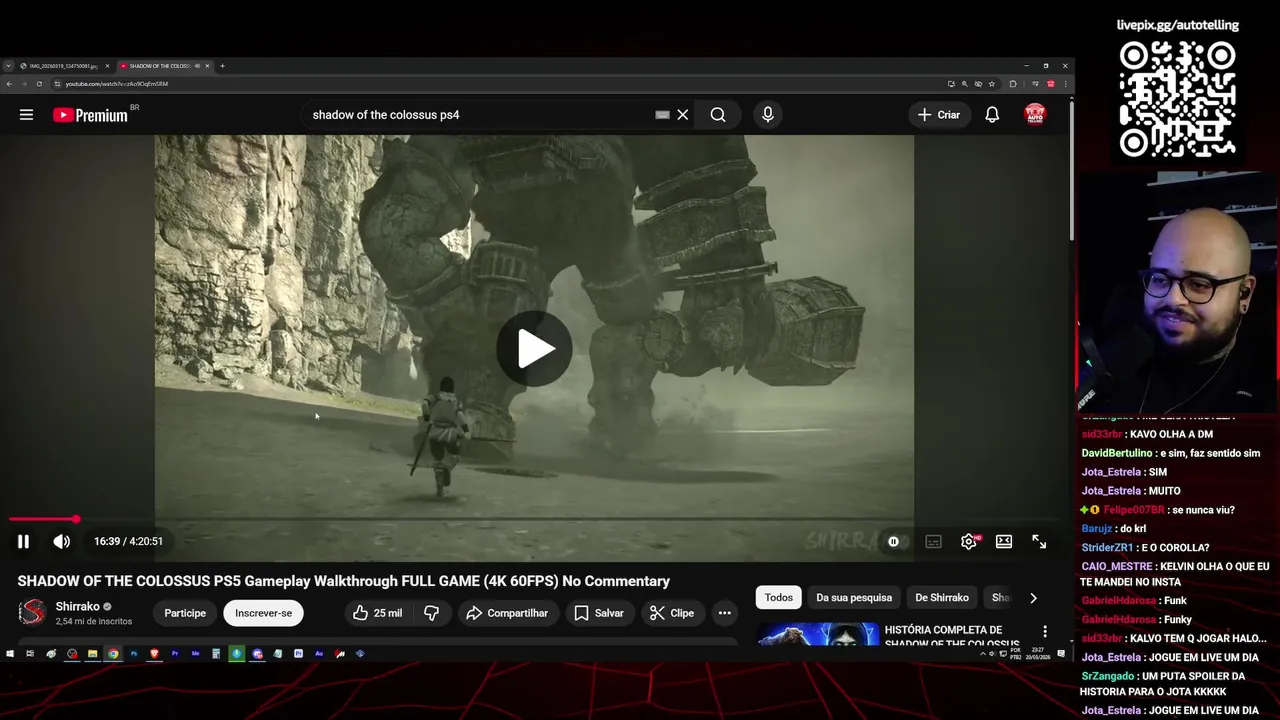Dislike the video with thumbs down
Viewport: 1280px width, 720px height.
[431, 613]
